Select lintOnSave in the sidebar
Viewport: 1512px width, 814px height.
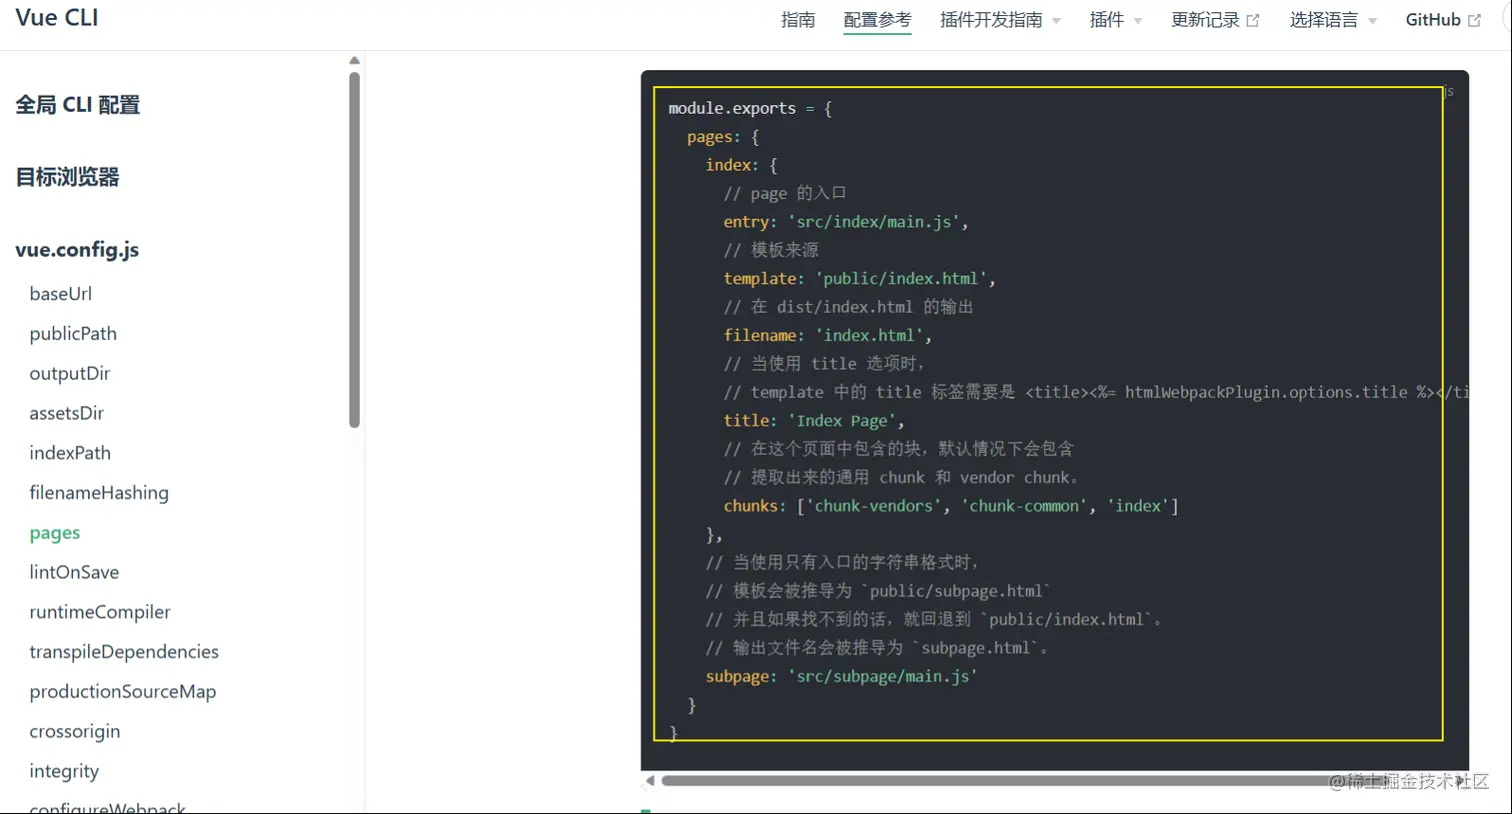[x=74, y=572]
